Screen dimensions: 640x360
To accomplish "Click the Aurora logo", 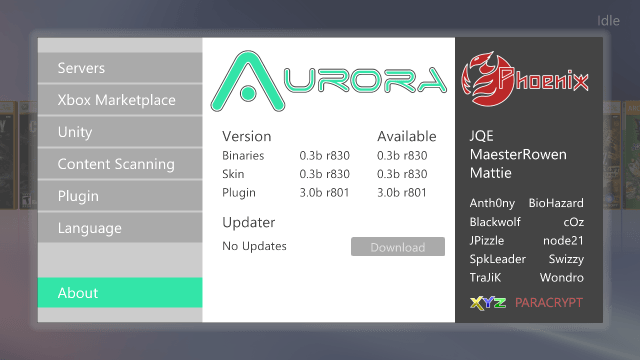I will pos(329,81).
